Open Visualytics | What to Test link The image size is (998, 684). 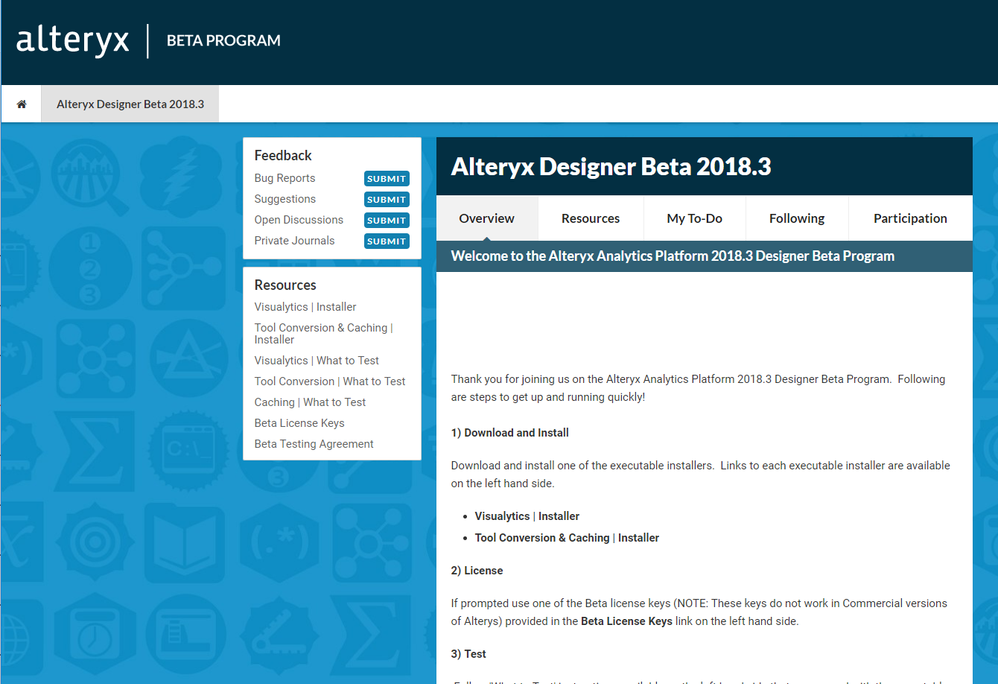[316, 360]
